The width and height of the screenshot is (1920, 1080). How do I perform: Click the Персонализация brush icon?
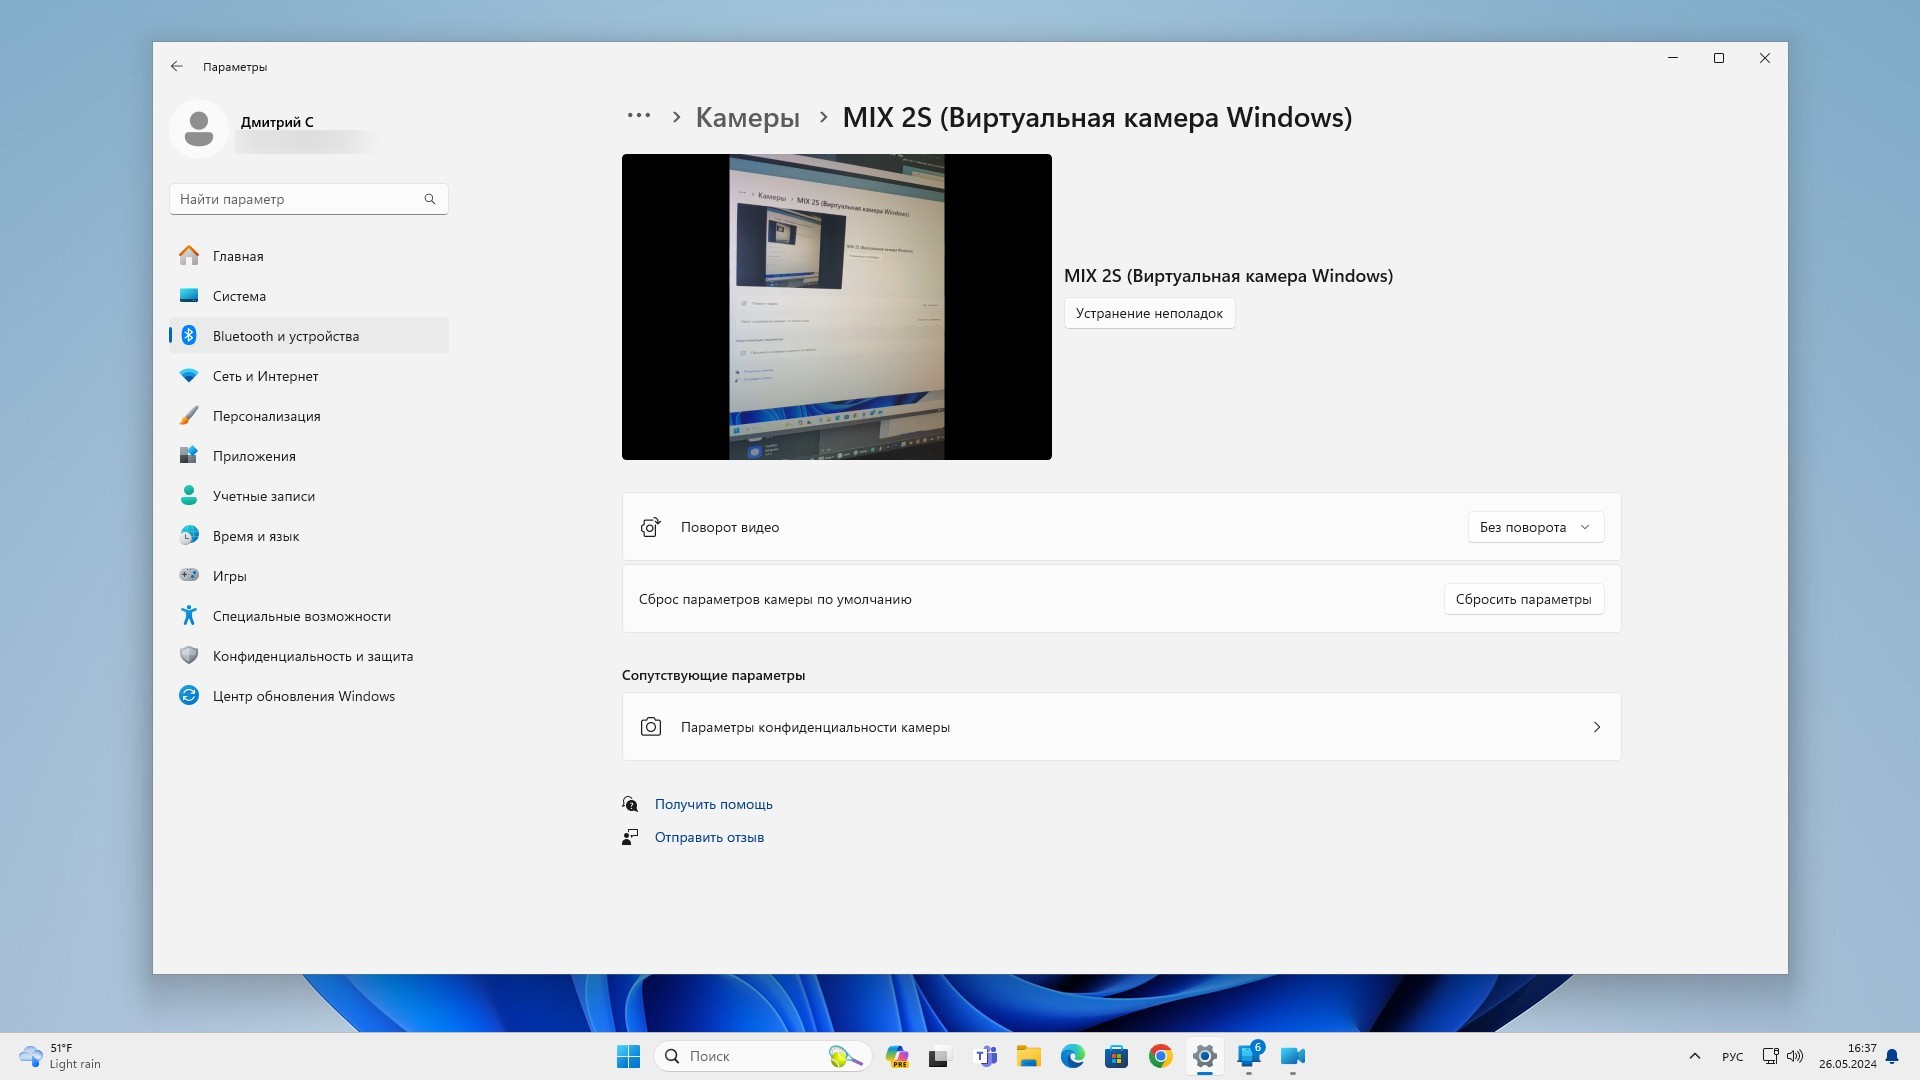pyautogui.click(x=189, y=416)
